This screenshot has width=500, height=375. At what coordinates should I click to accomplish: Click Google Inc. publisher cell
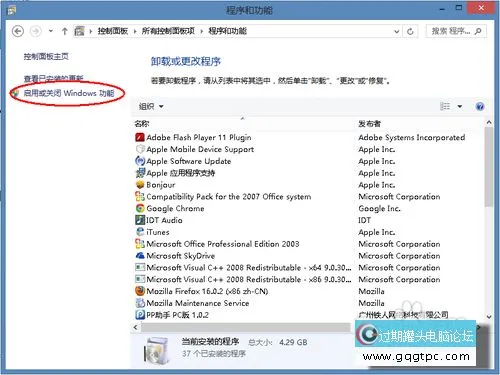[x=379, y=208]
